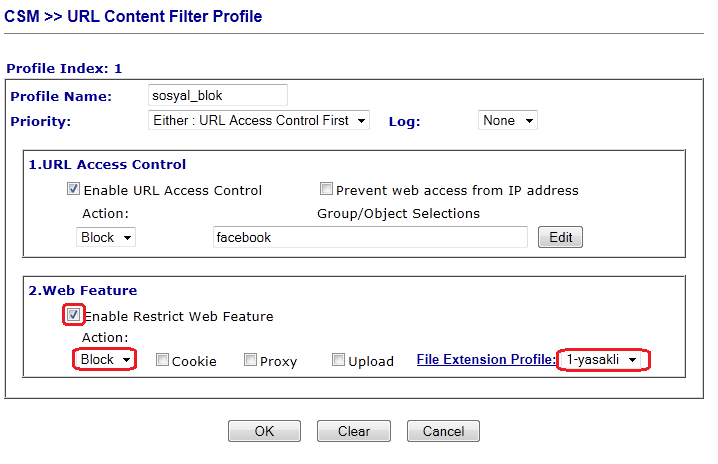This screenshot has height=464, width=718.
Task: Expand URL Access Control Action dropdown
Action: tap(106, 238)
